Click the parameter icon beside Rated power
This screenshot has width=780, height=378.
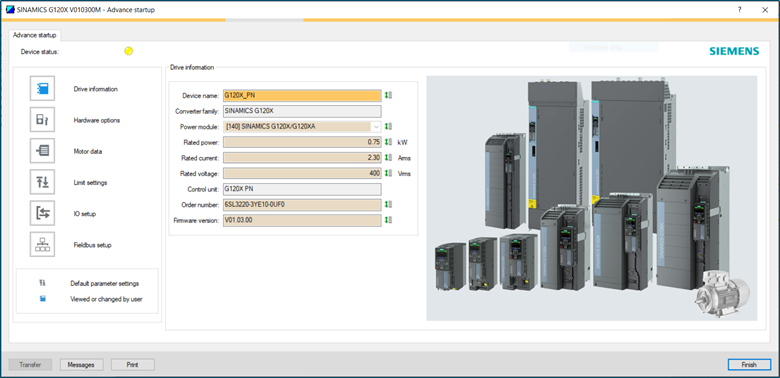[389, 142]
